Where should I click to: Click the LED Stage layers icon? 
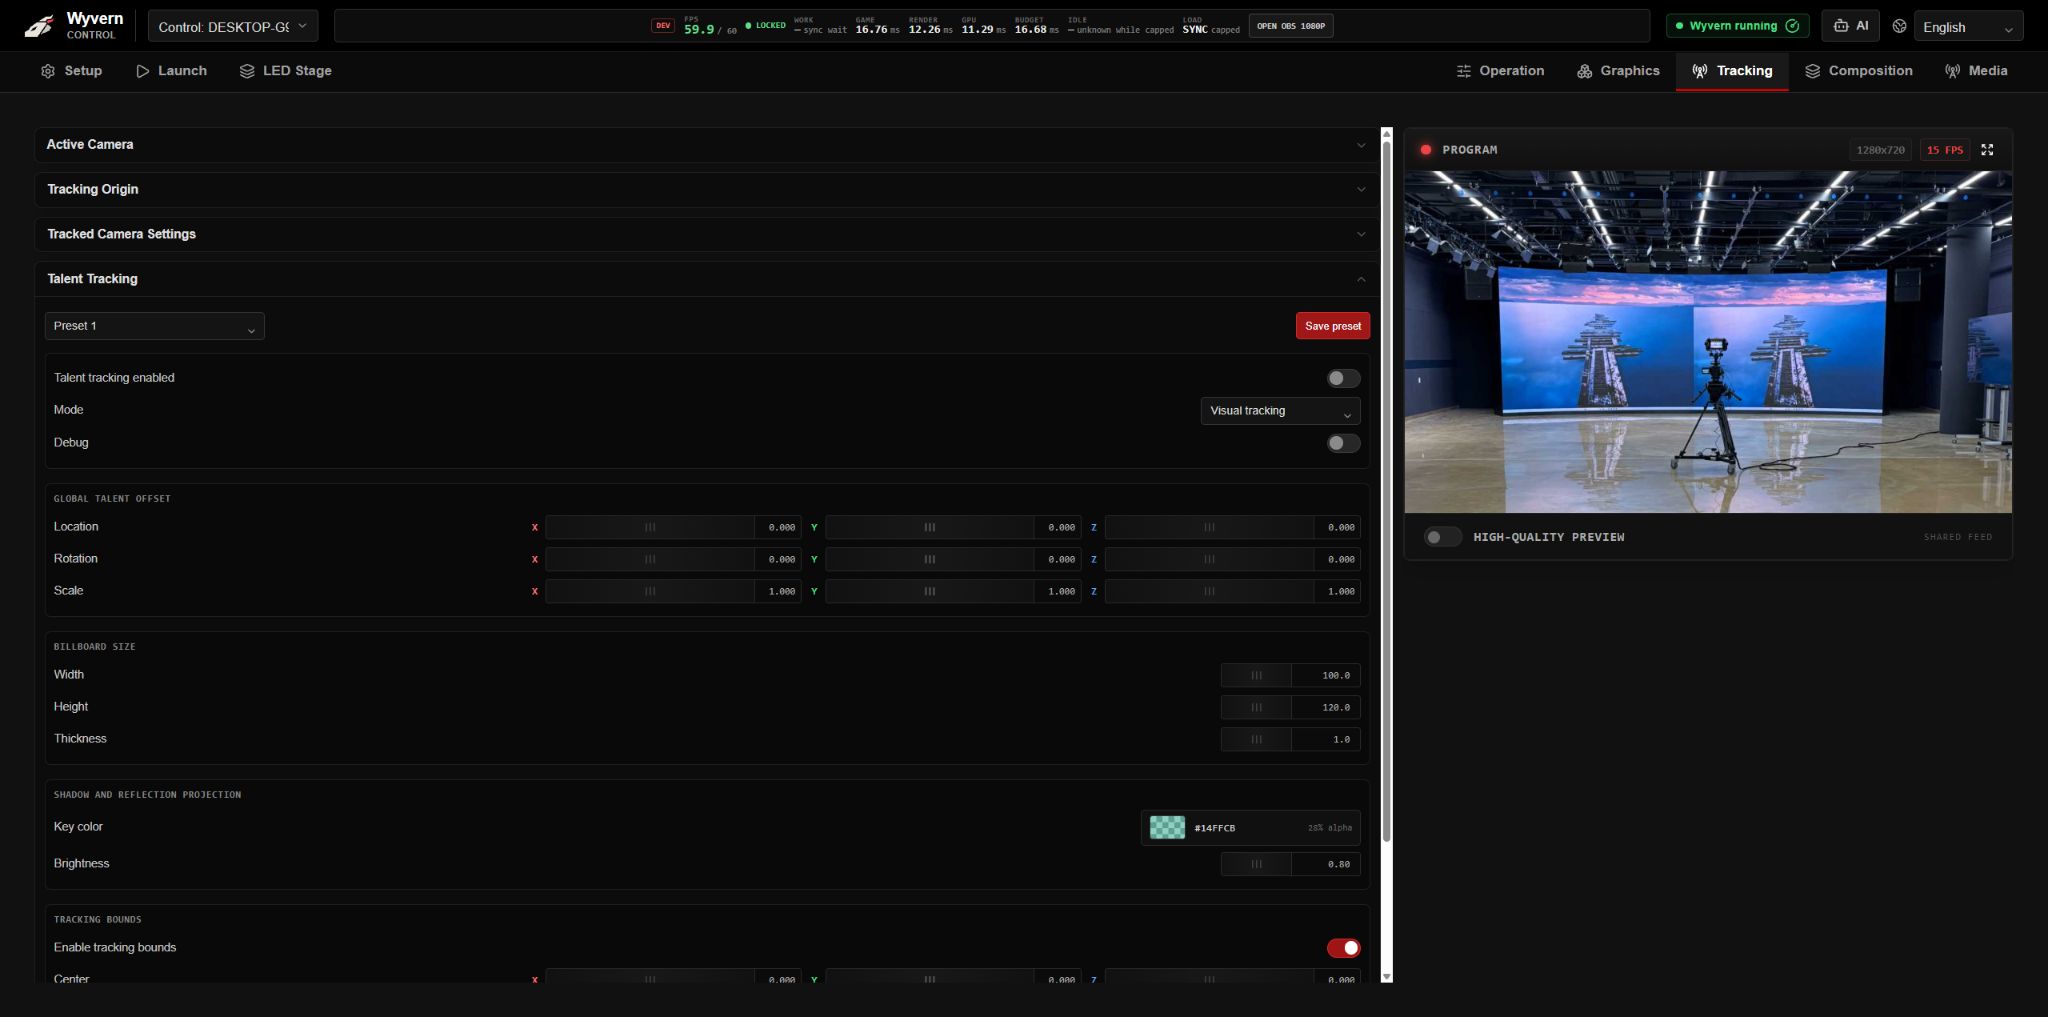247,71
